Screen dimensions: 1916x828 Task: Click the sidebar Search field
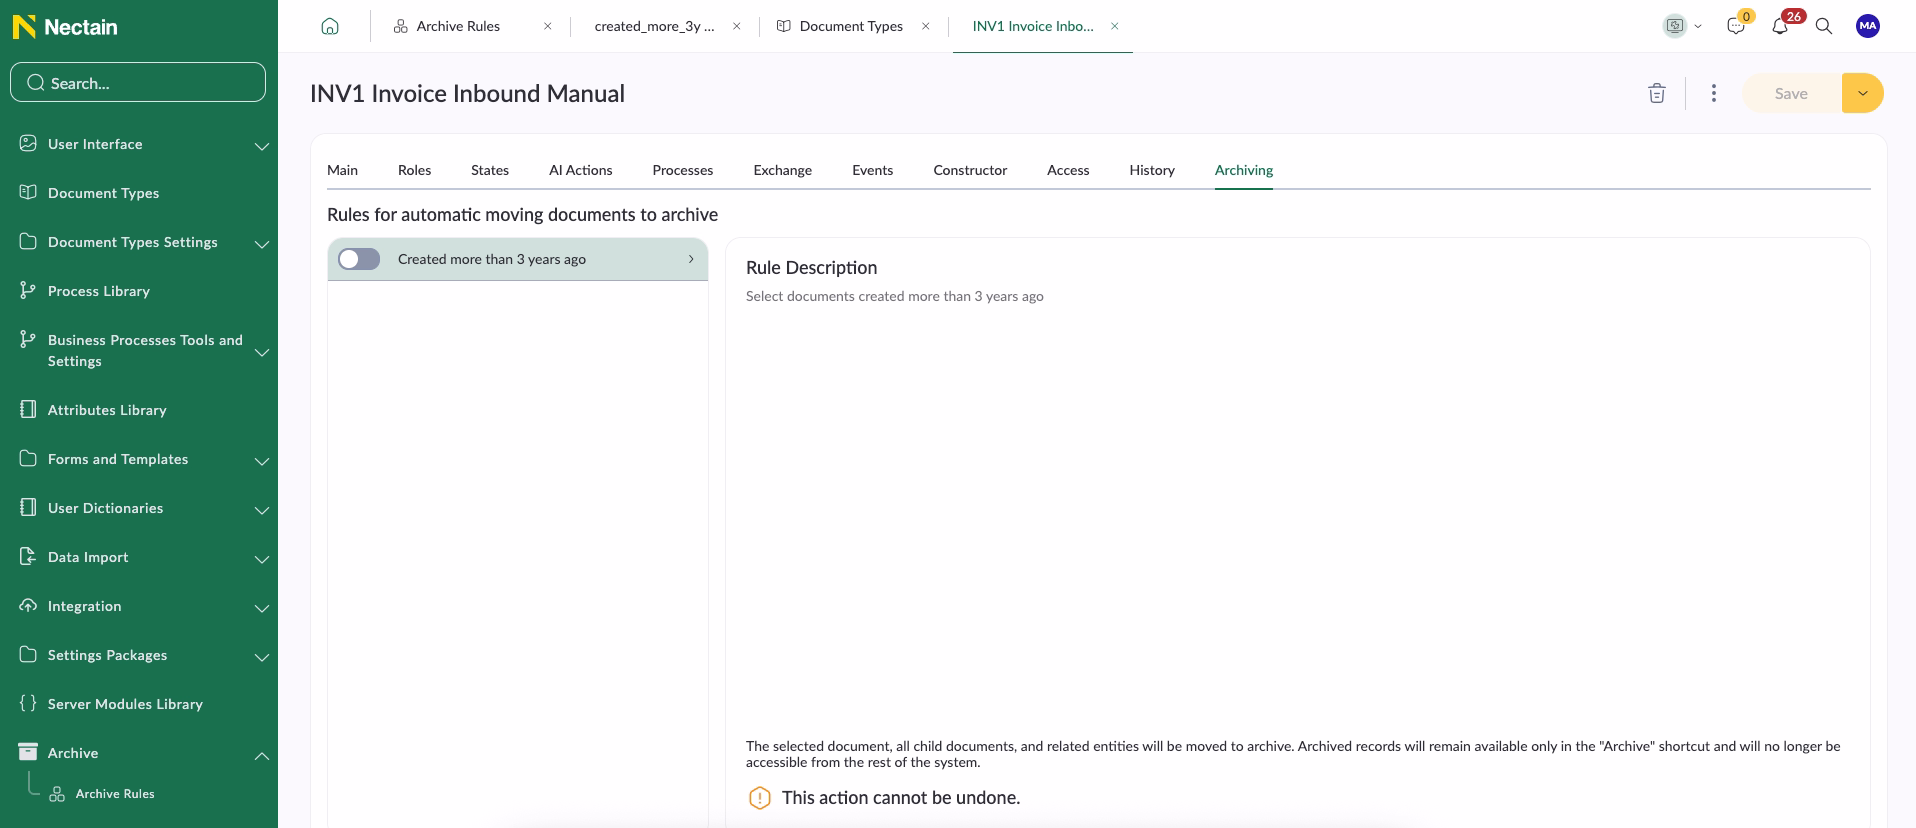(138, 82)
